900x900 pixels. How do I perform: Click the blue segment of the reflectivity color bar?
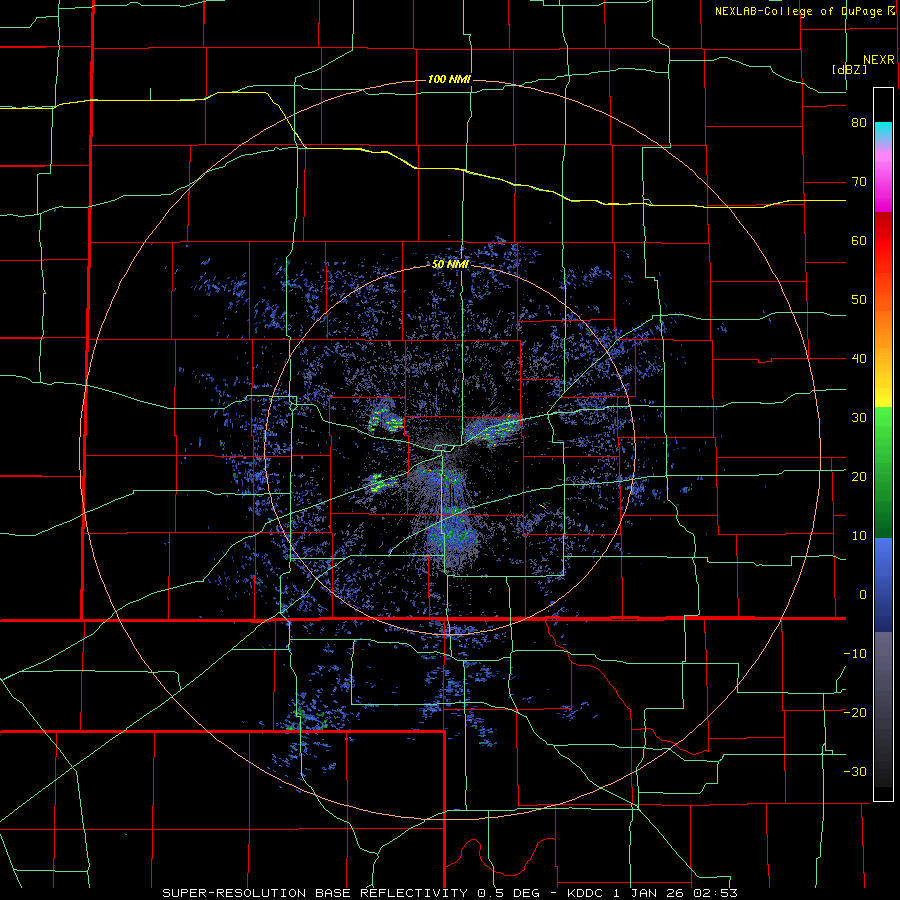click(x=883, y=584)
